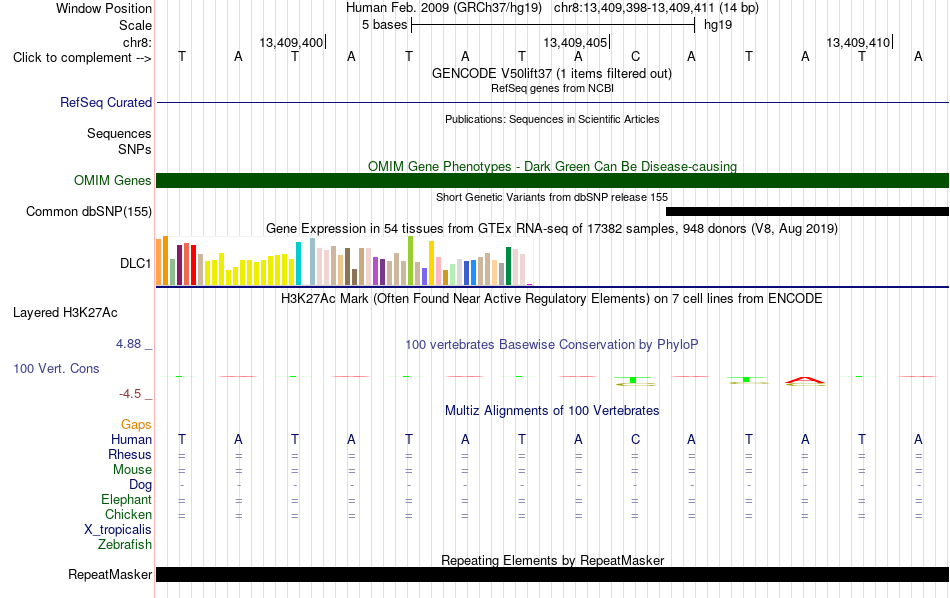Viewport: 950px width, 598px height.
Task: Click the Rhesus alignment row label
Action: [130, 454]
